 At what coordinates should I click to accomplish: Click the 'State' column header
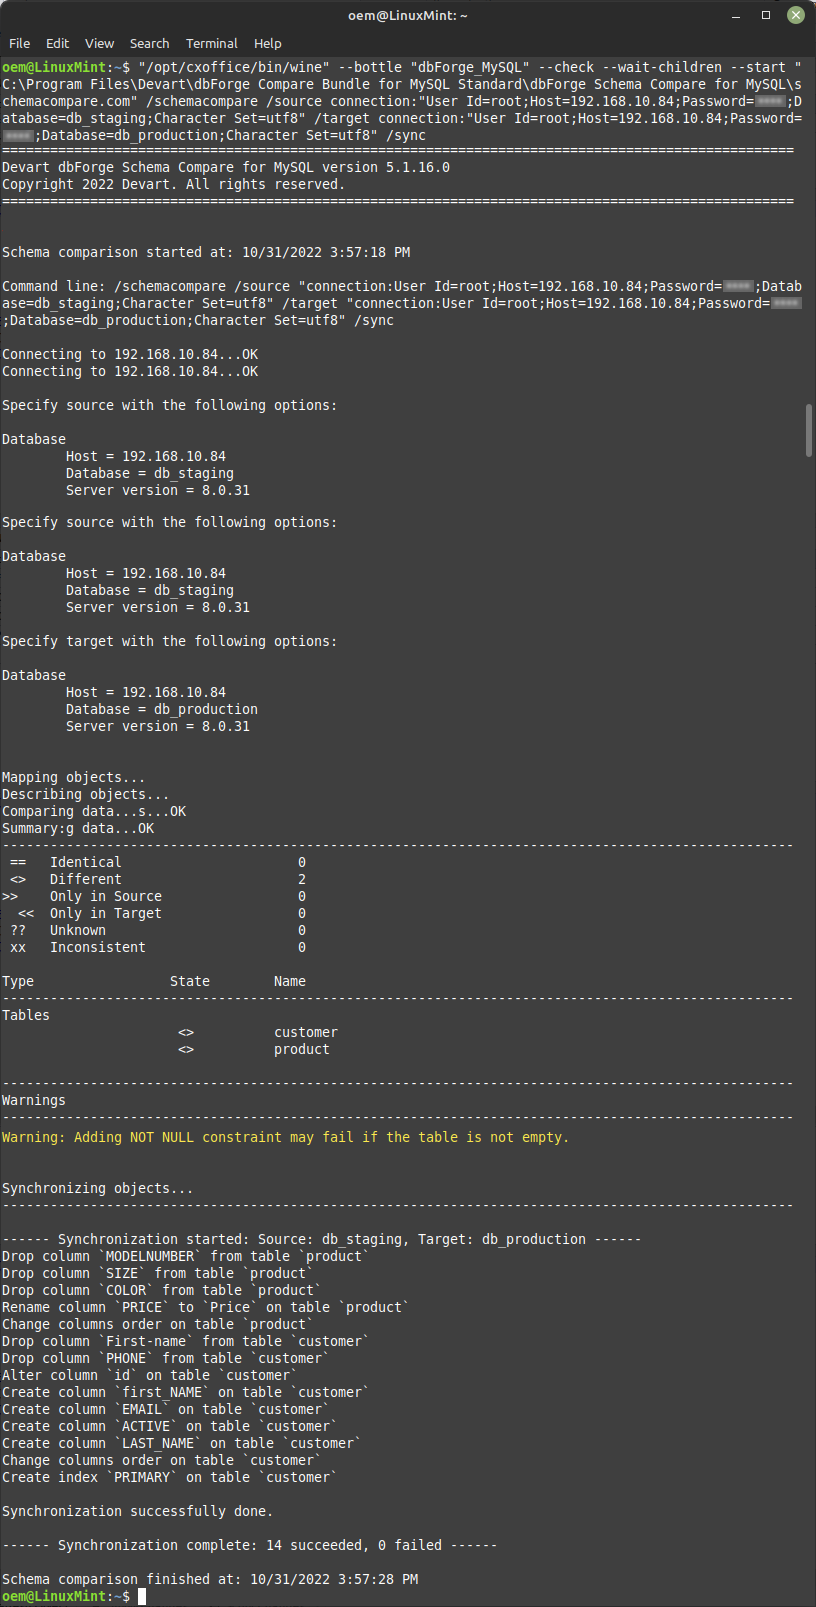pos(190,981)
